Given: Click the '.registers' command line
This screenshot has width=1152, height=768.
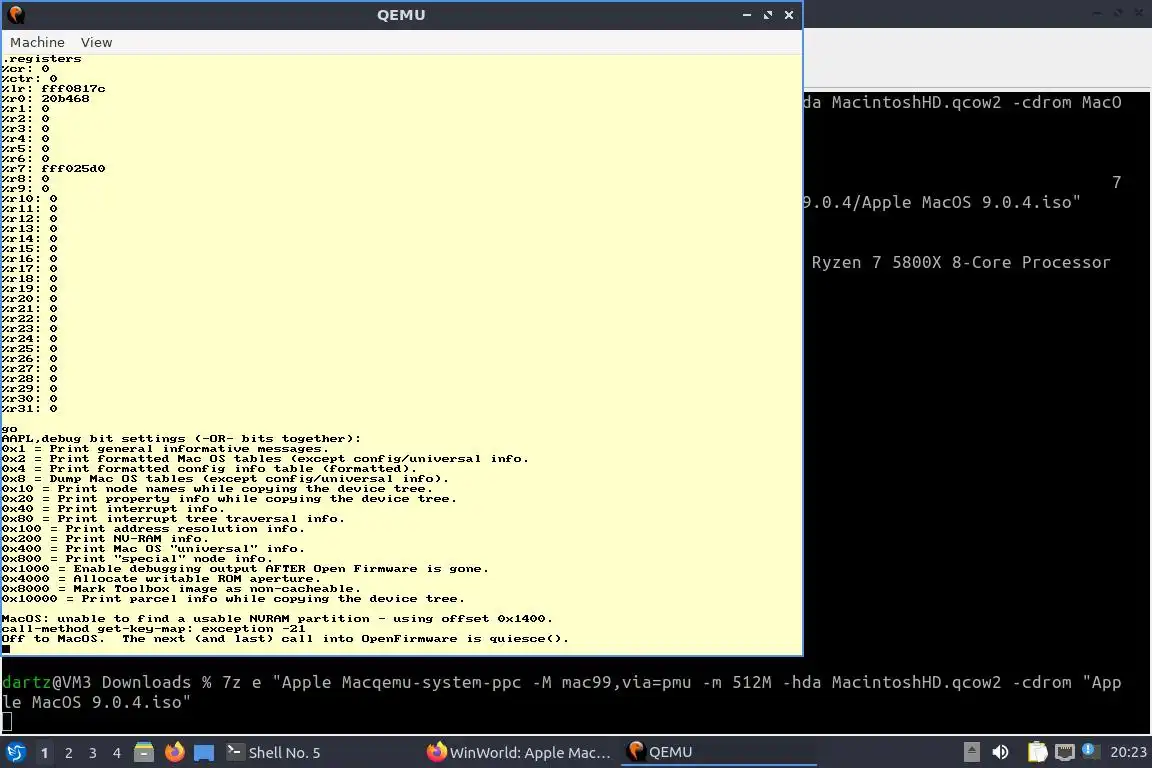Looking at the screenshot, I should (x=42, y=59).
